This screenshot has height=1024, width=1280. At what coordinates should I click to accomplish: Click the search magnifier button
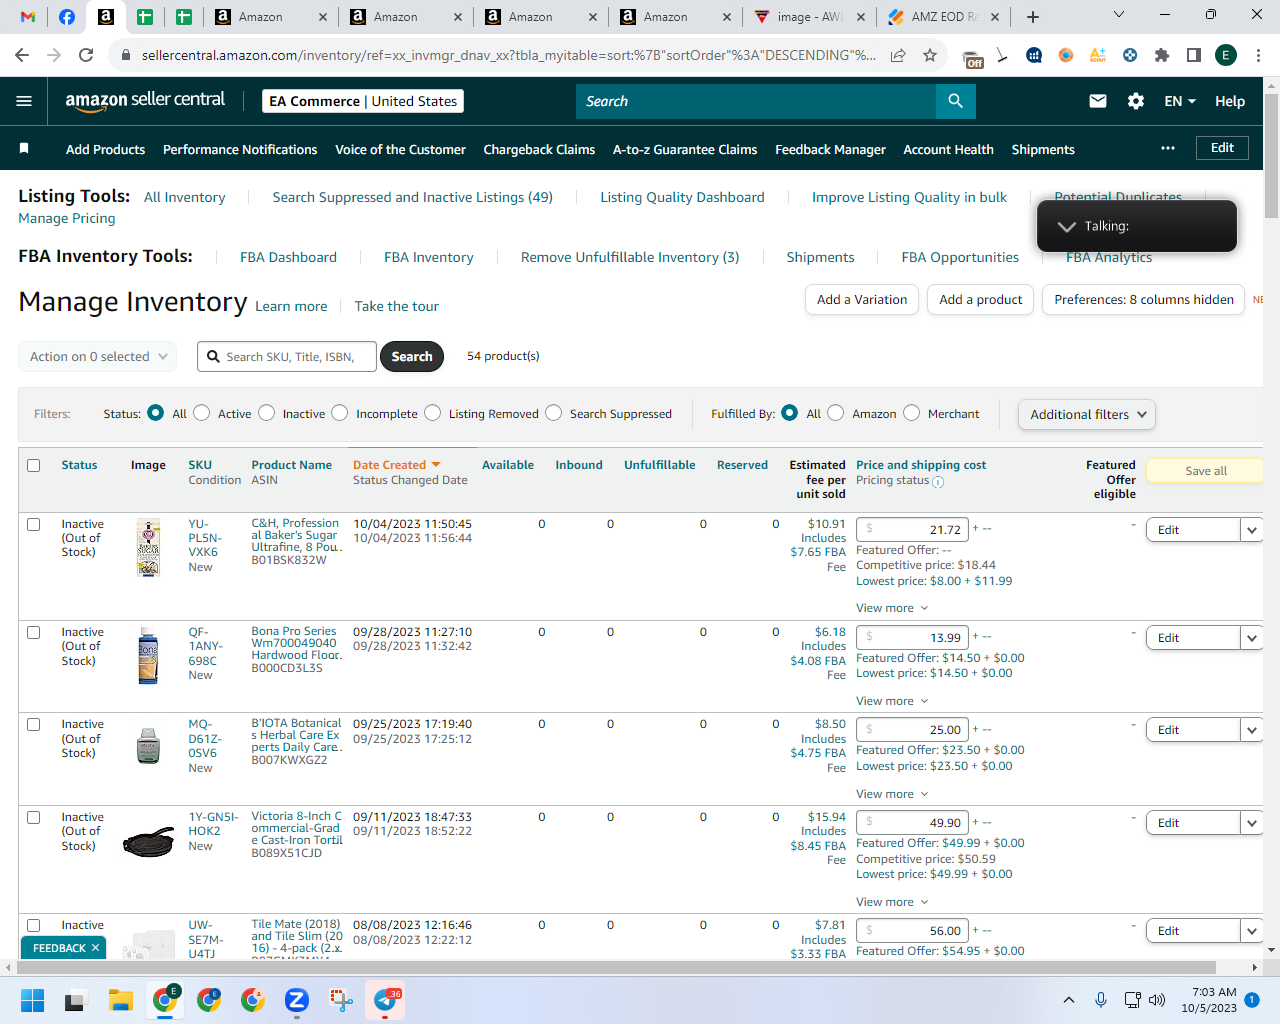[x=955, y=101]
